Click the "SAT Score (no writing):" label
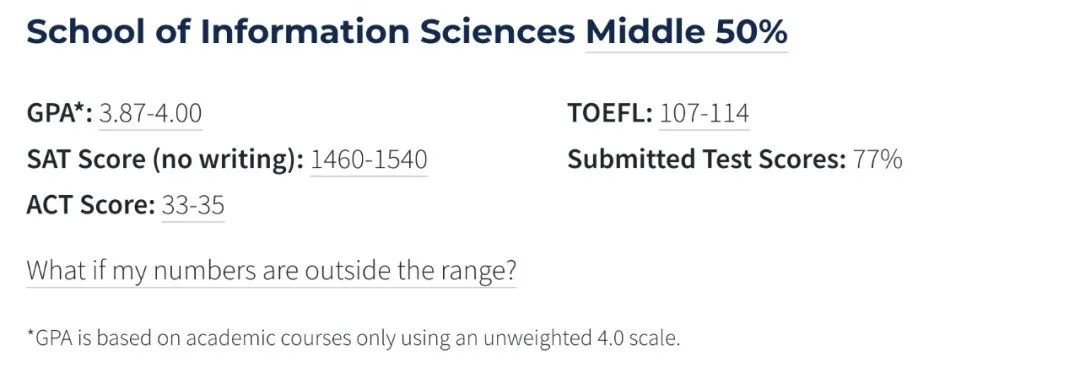 click(x=165, y=160)
